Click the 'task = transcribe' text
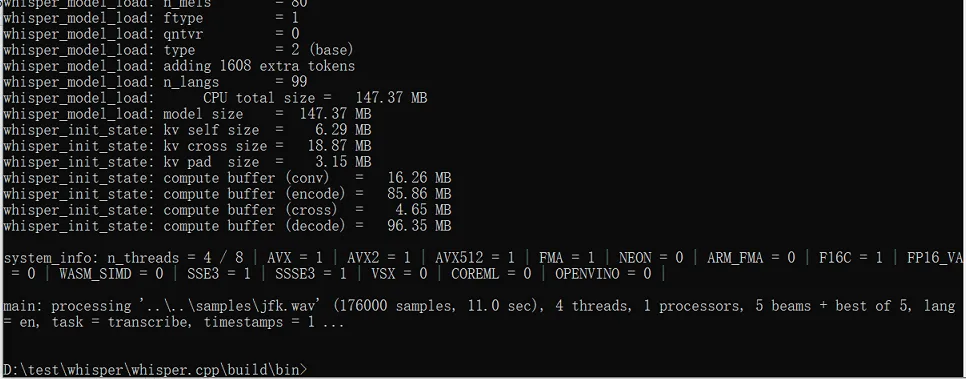Image resolution: width=966 pixels, height=379 pixels. [x=122, y=322]
